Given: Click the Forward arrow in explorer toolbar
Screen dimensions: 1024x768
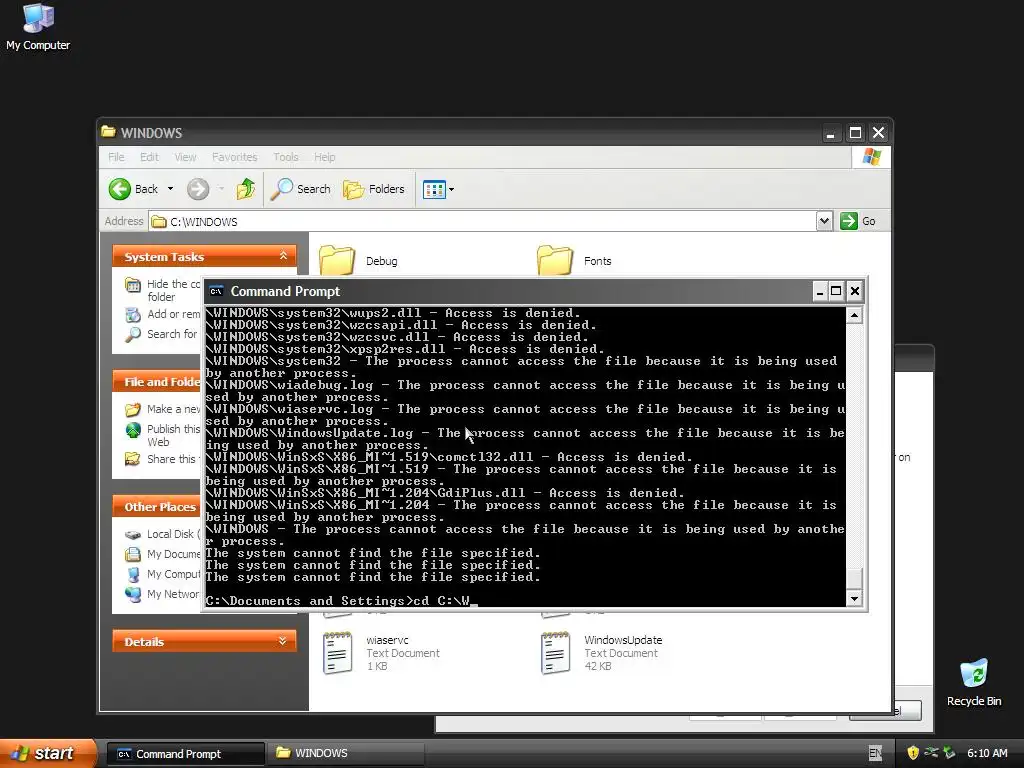Looking at the screenshot, I should pos(198,189).
